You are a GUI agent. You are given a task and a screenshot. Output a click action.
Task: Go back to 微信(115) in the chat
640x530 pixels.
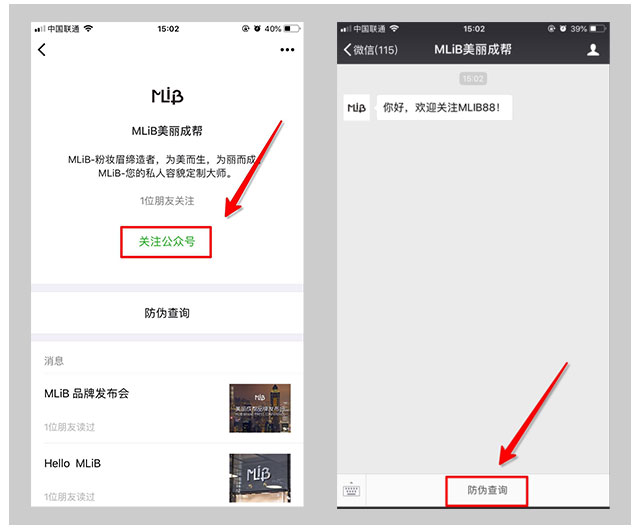pos(371,50)
